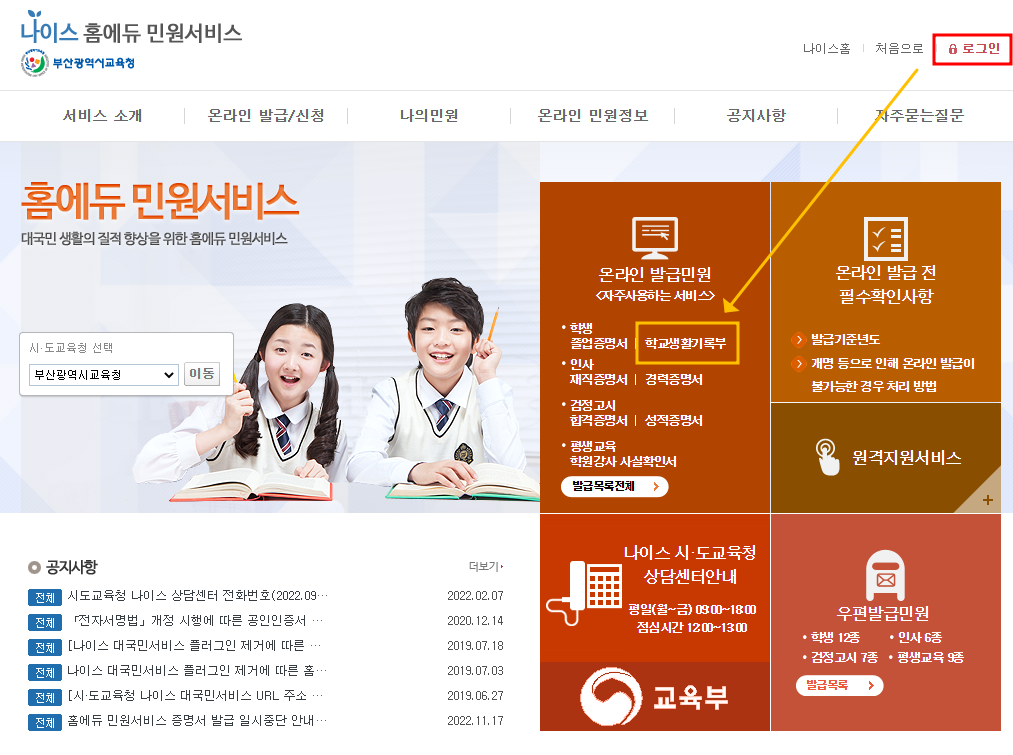
Task: Expand the 원격지원서비스 panel with the plus sign
Action: [987, 499]
